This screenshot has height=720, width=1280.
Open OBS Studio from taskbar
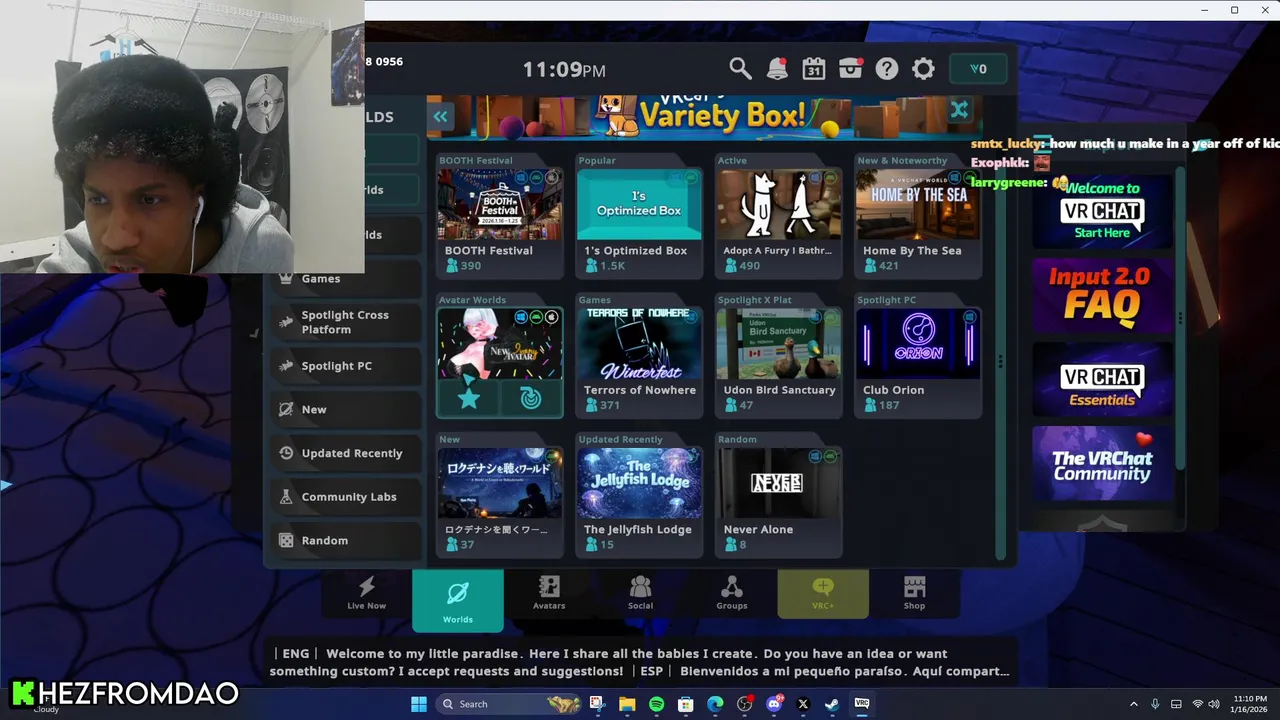[744, 704]
